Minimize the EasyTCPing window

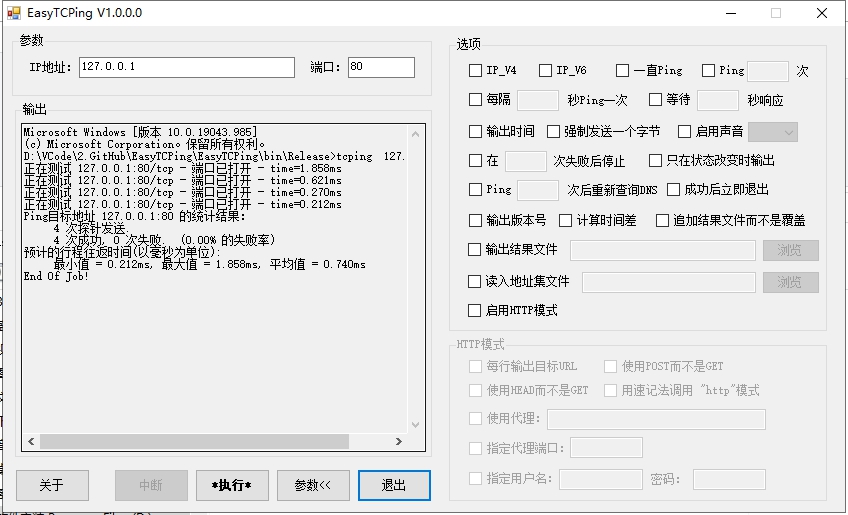pyautogui.click(x=730, y=13)
